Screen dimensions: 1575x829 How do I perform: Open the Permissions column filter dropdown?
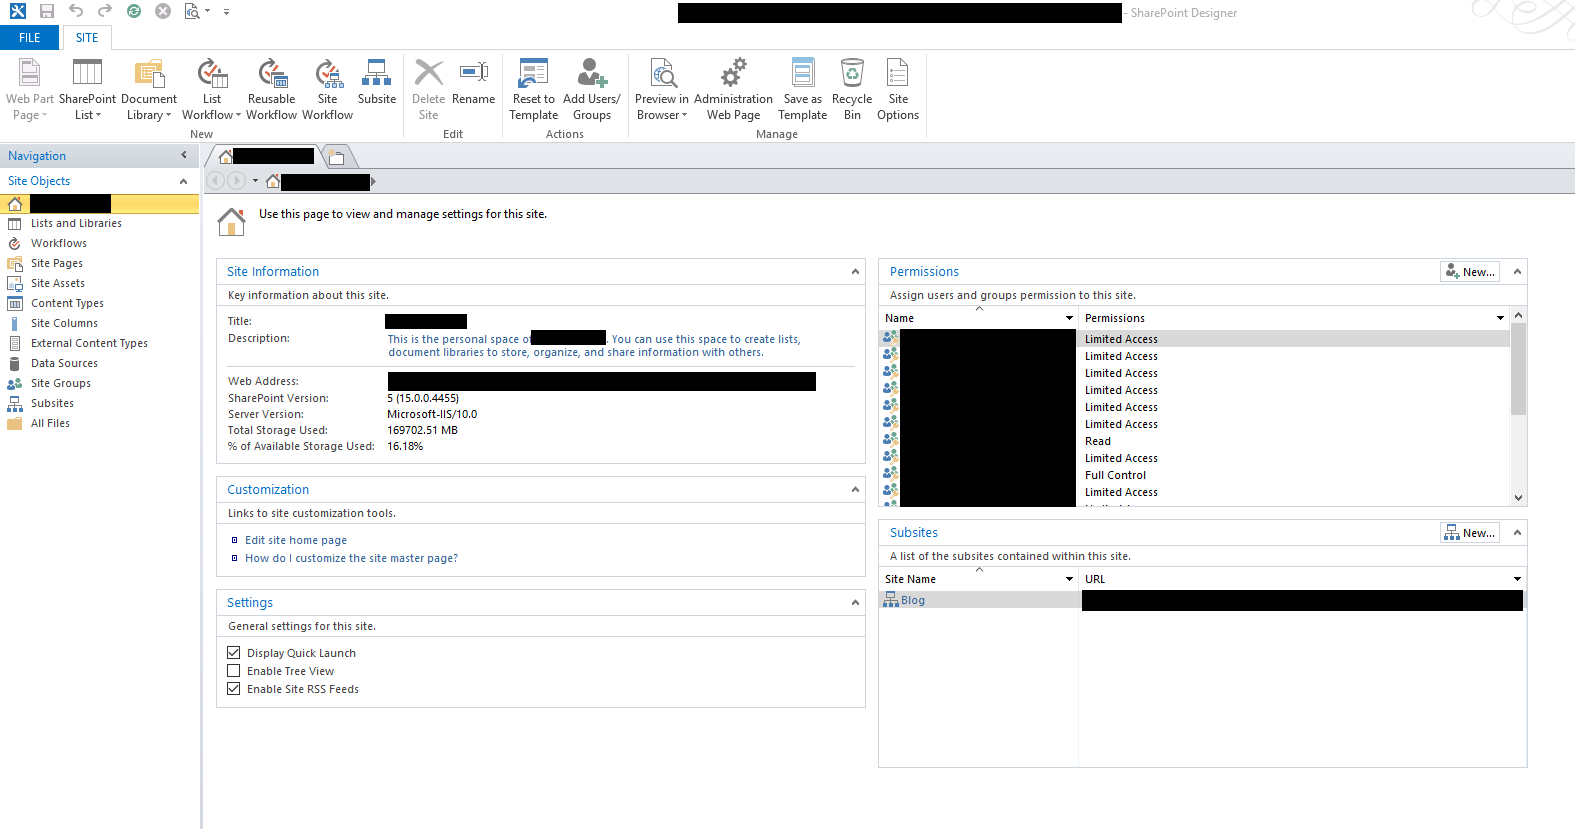pyautogui.click(x=1499, y=318)
